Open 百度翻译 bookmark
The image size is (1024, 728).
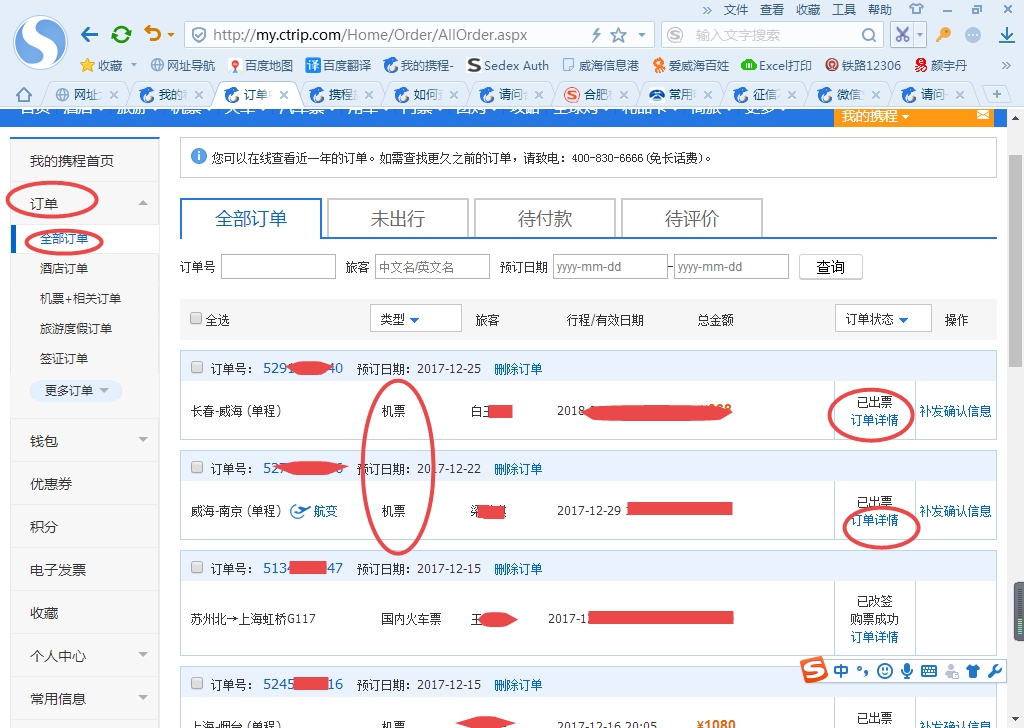338,65
